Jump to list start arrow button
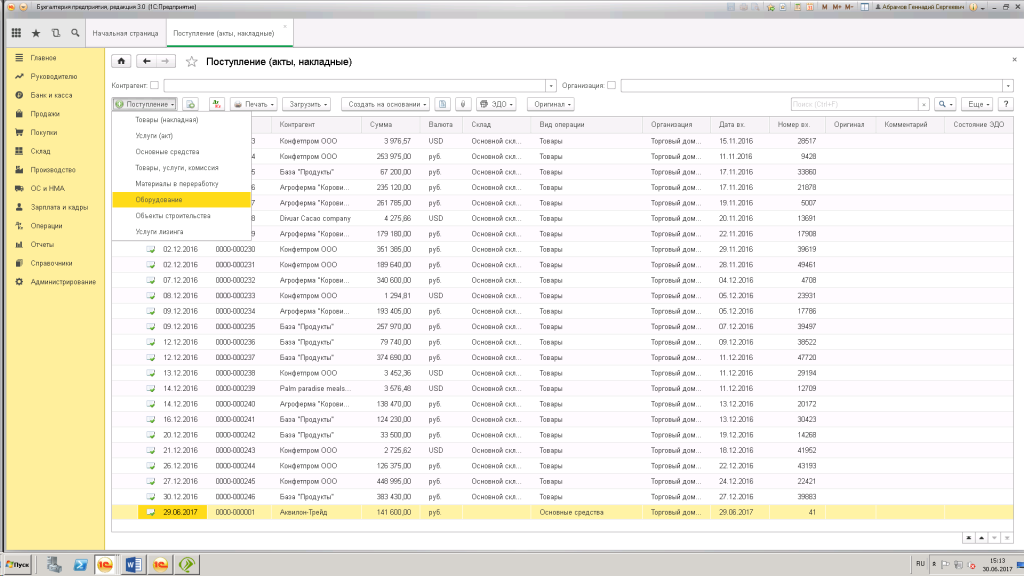The image size is (1024, 576). (968, 538)
